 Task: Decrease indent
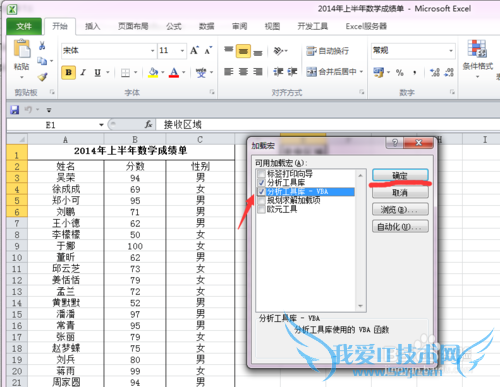278,72
